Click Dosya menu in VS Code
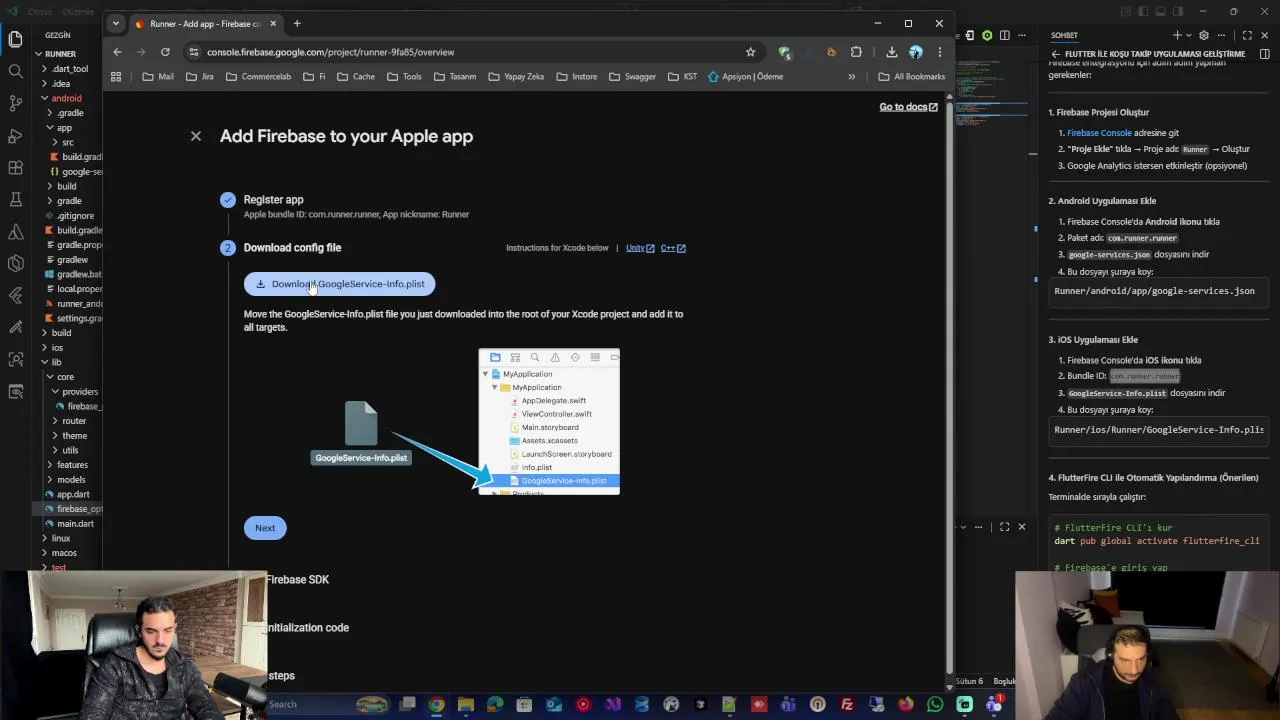The width and height of the screenshot is (1280, 720). (41, 11)
